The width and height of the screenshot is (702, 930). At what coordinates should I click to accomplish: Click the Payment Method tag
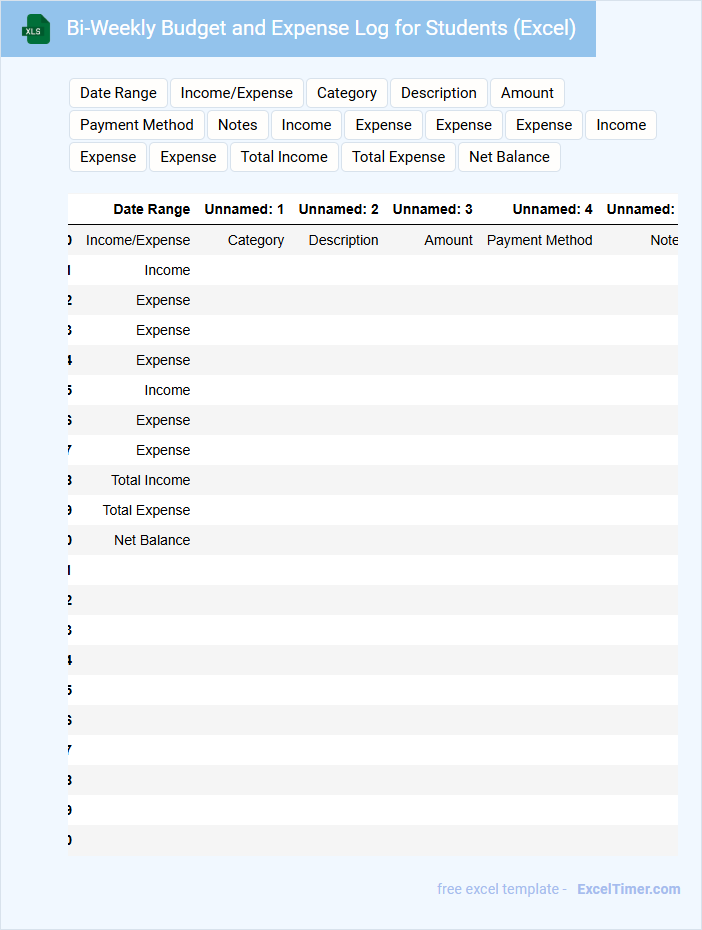pyautogui.click(x=137, y=125)
